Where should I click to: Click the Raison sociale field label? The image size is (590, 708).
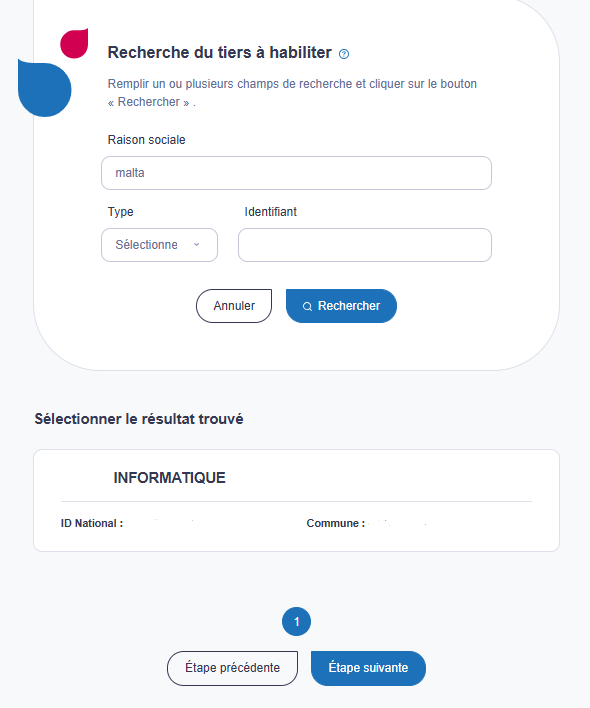146,140
